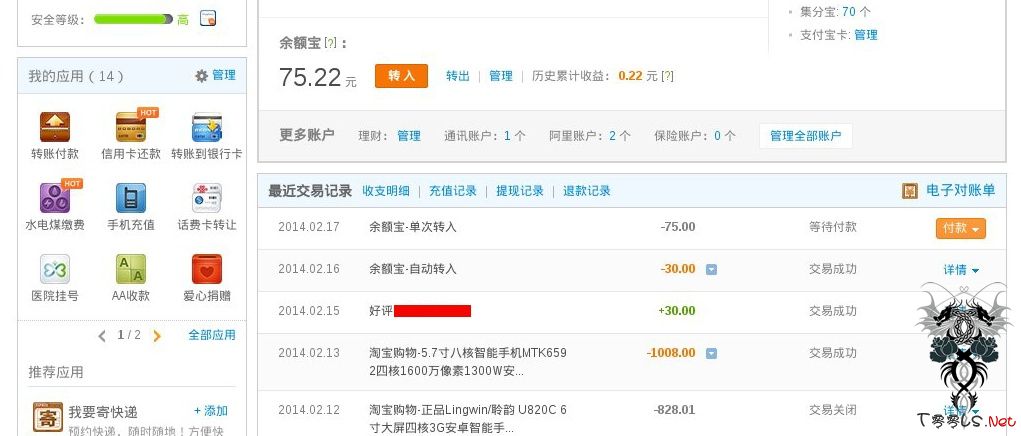
Task: Switch to the 充值记录 tab
Action: (452, 191)
